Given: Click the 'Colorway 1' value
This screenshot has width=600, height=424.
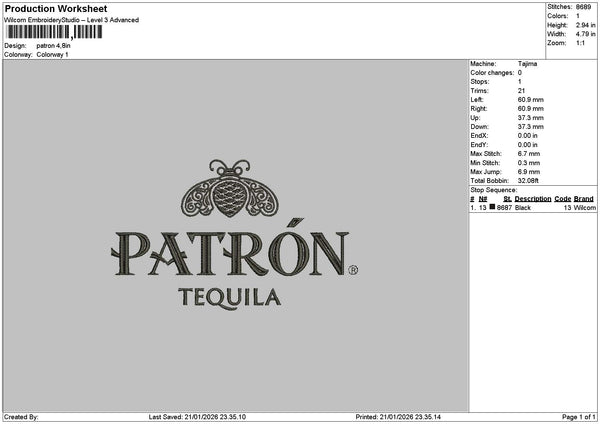Looking at the screenshot, I should coord(52,55).
